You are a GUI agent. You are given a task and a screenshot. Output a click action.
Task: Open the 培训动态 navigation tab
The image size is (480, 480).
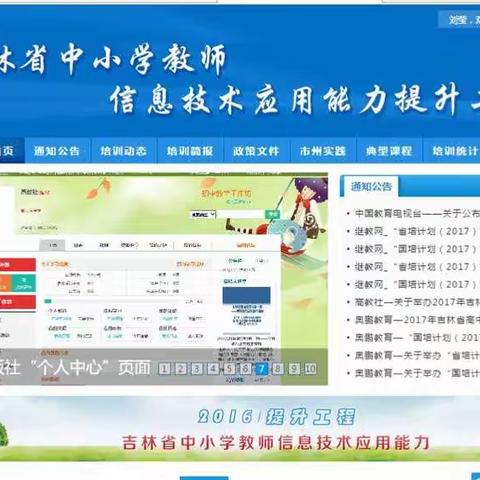point(124,151)
